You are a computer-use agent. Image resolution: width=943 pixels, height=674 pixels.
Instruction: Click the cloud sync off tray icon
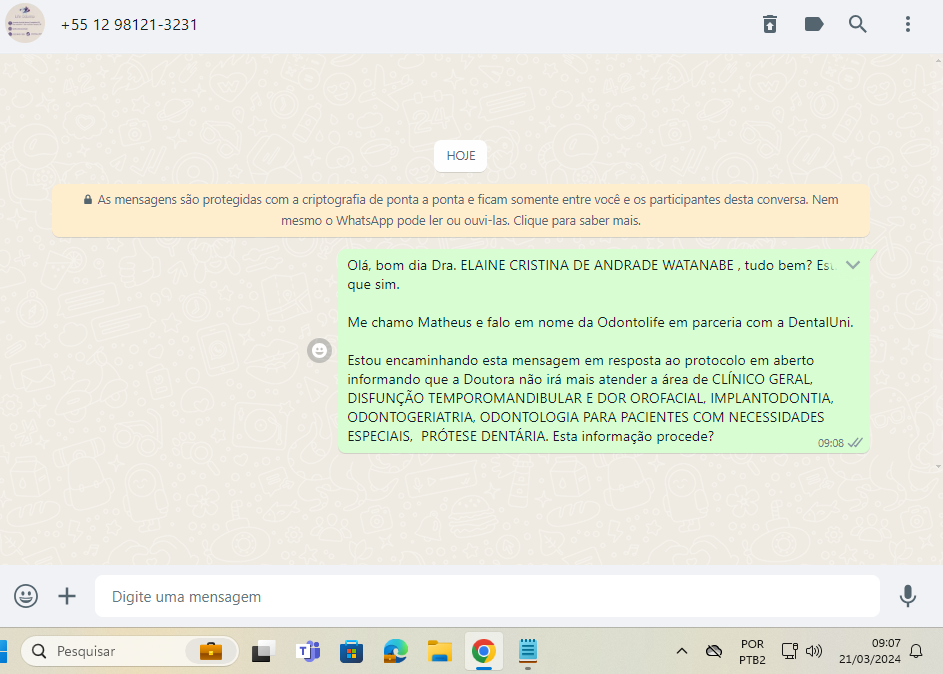(714, 651)
